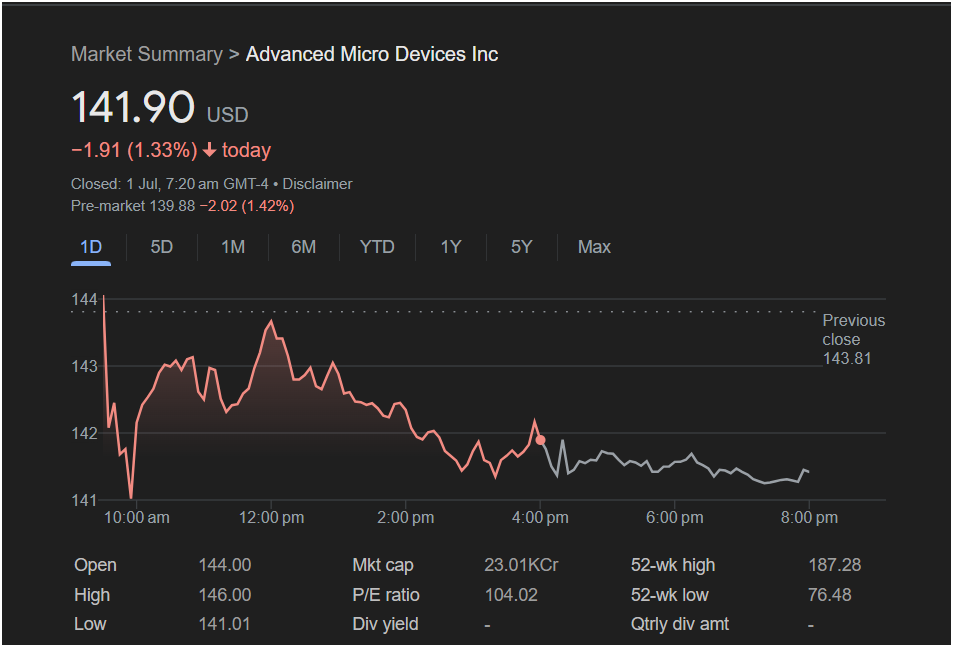Click the Div yield label
Viewport: 953px width, 647px height.
click(385, 624)
